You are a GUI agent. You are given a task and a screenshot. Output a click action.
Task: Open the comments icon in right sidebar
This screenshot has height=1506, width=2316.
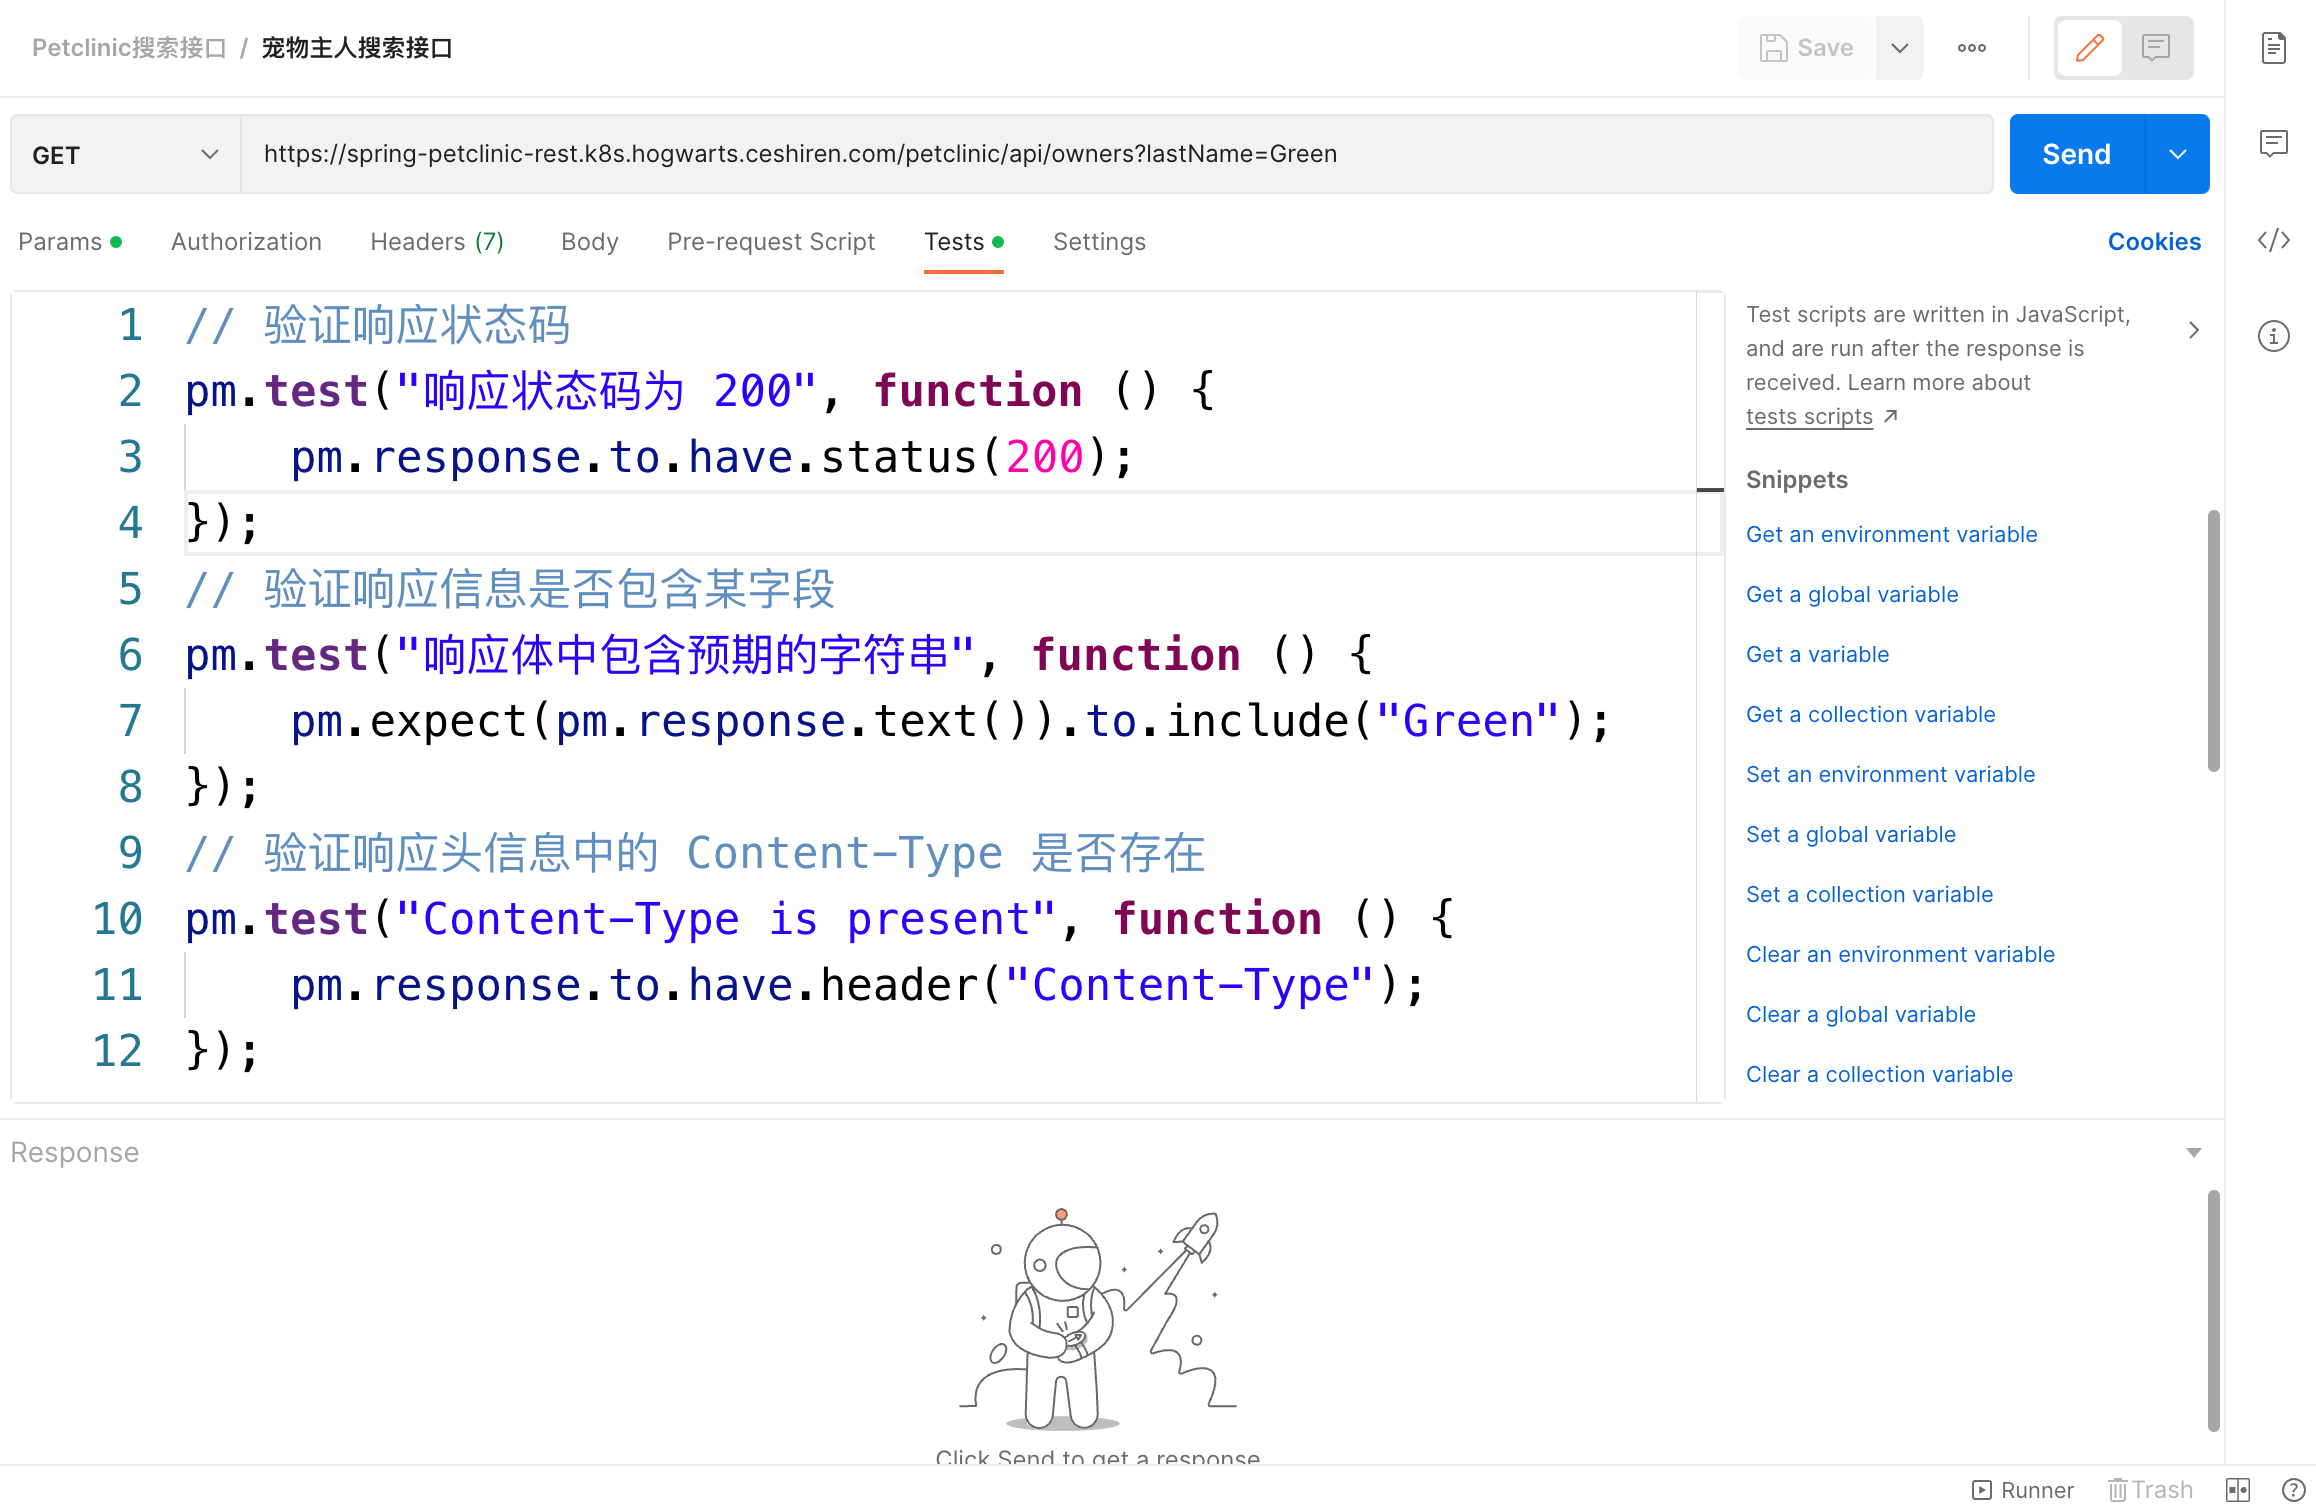(x=2273, y=144)
